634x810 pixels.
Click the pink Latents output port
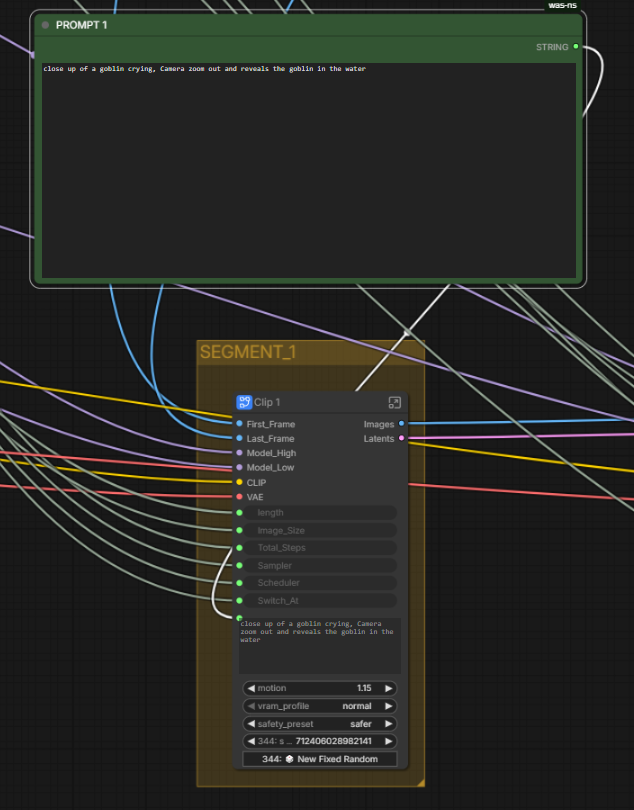402,438
